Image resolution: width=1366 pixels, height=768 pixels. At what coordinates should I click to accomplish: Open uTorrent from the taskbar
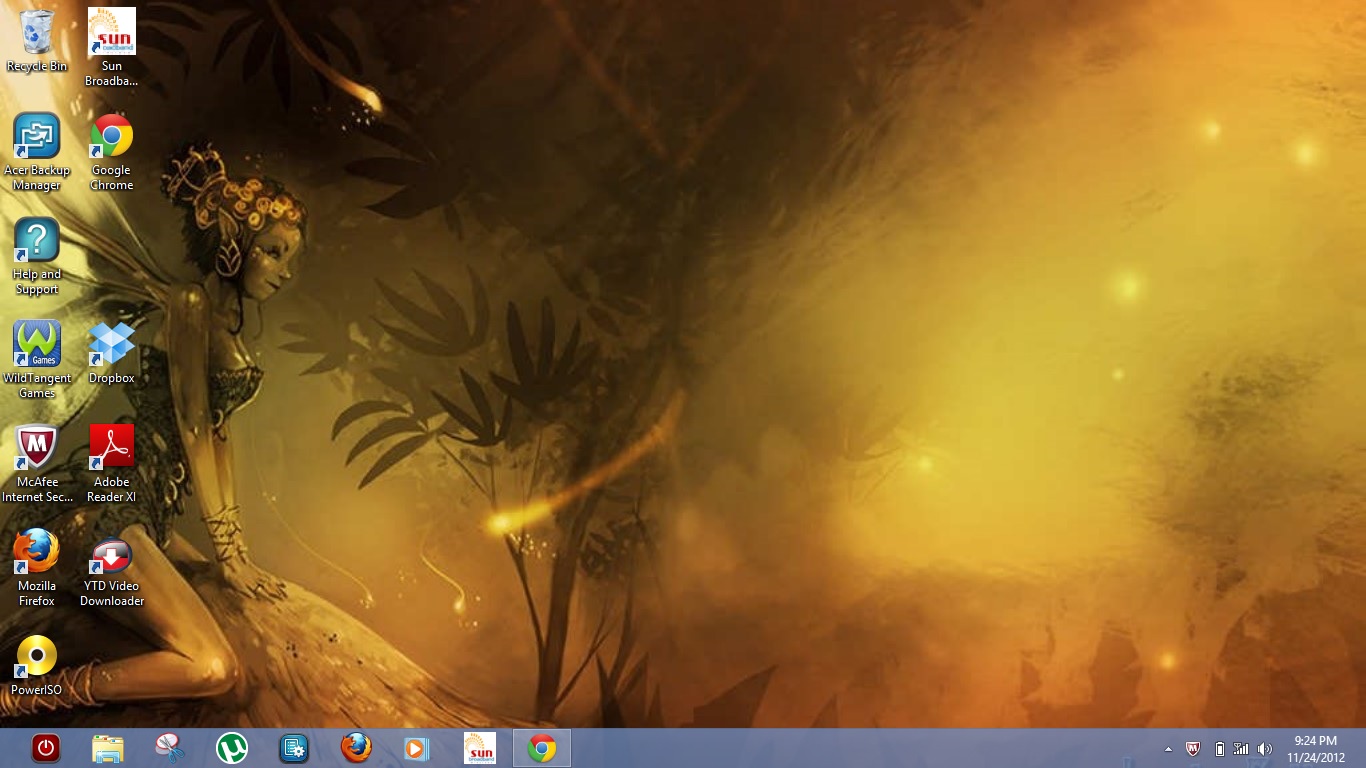tap(232, 748)
